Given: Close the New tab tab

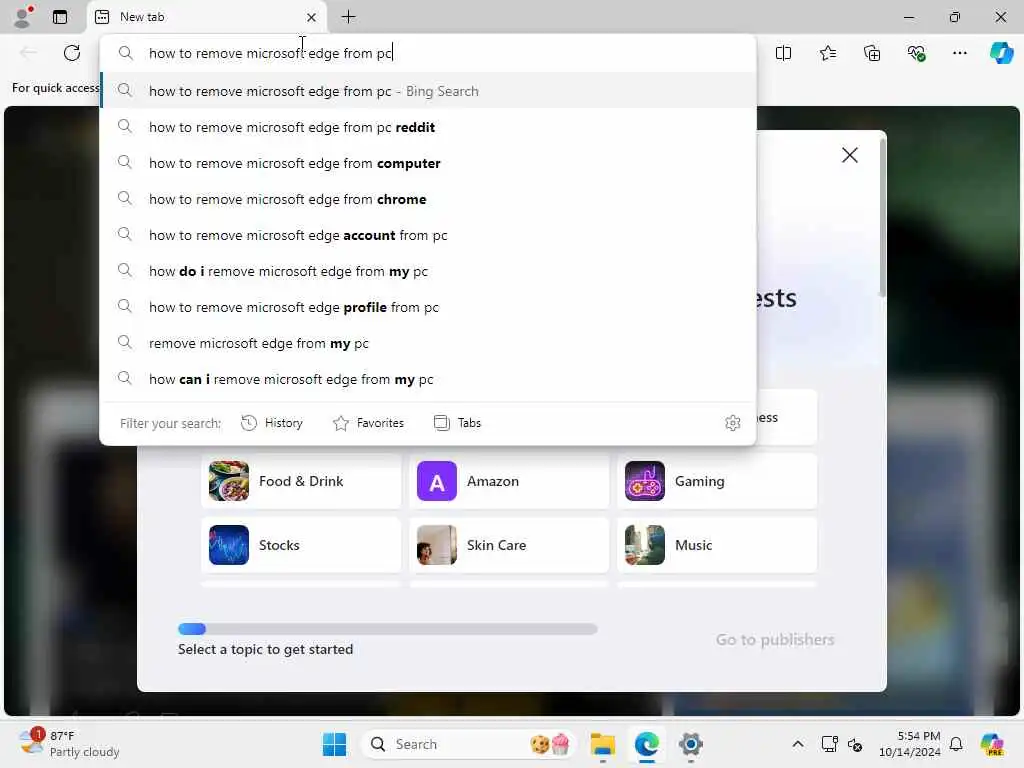Looking at the screenshot, I should [x=312, y=18].
